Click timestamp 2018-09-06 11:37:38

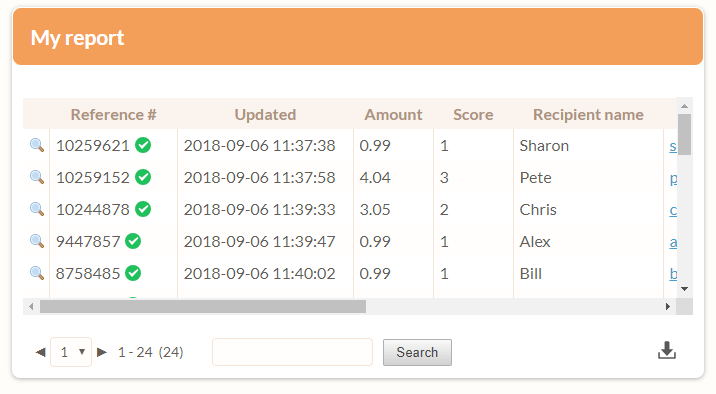[x=259, y=146]
